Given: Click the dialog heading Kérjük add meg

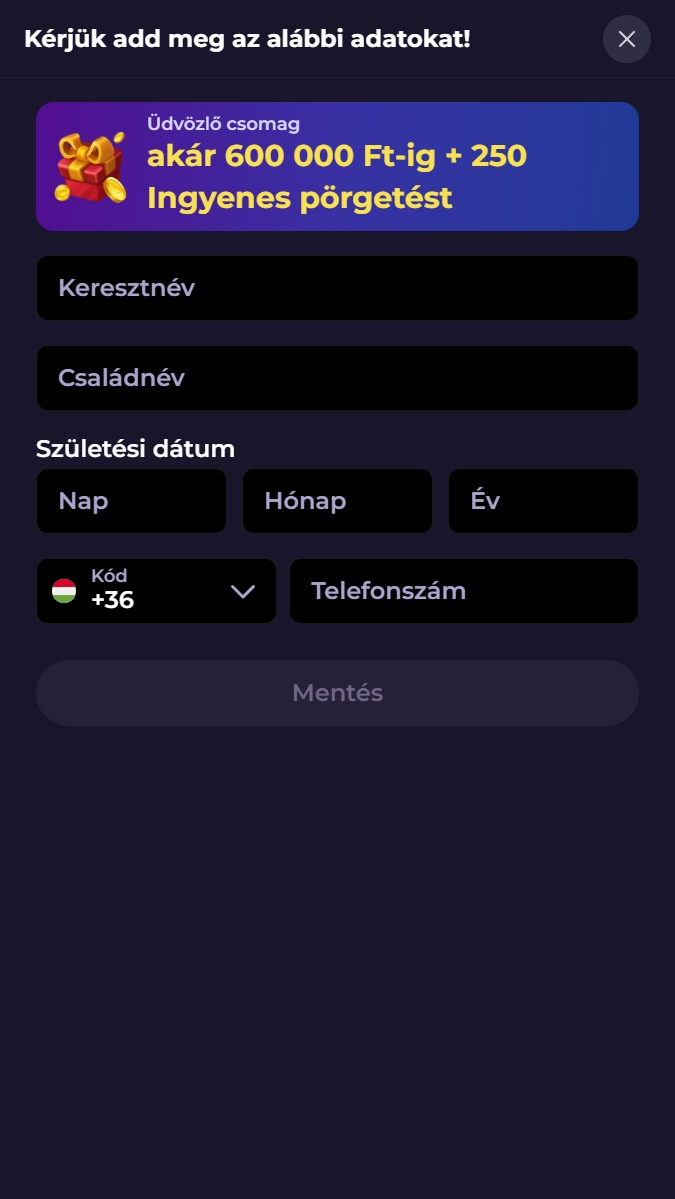Looking at the screenshot, I should (247, 39).
